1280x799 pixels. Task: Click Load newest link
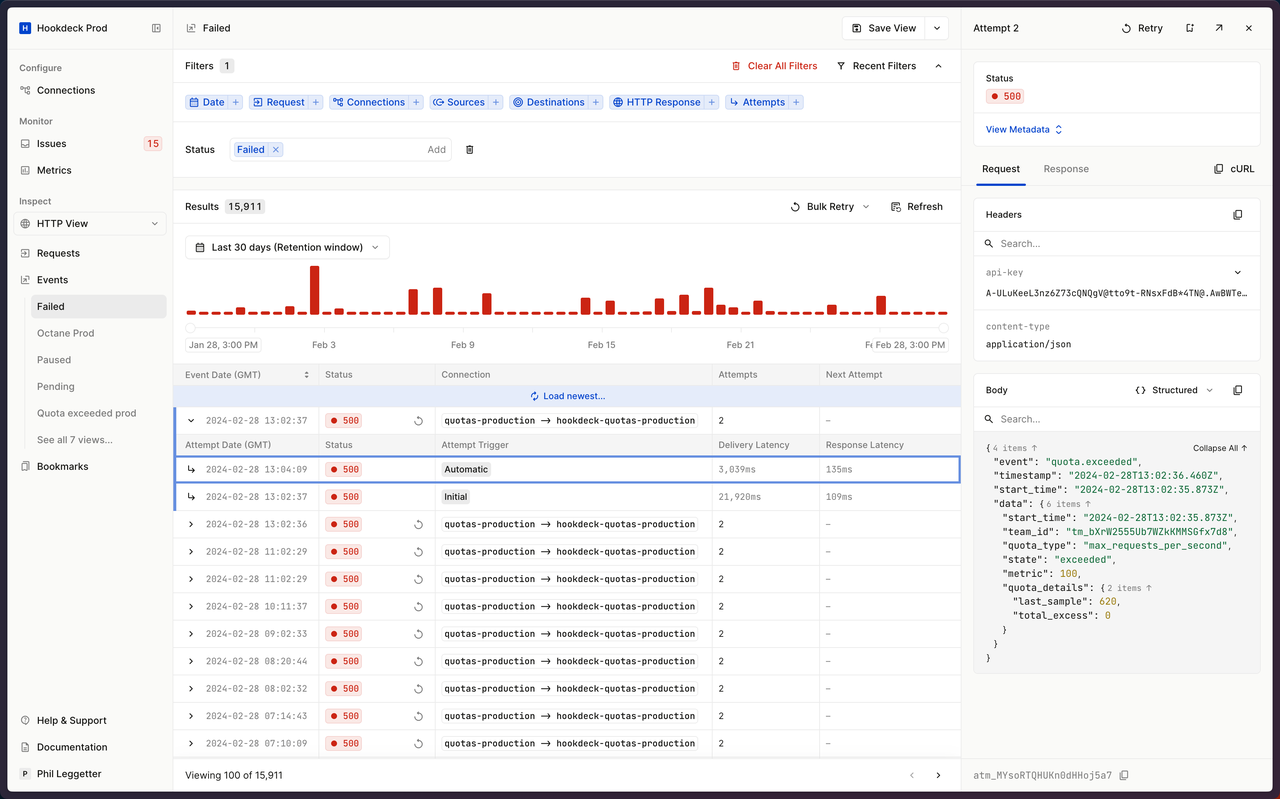[x=567, y=396]
